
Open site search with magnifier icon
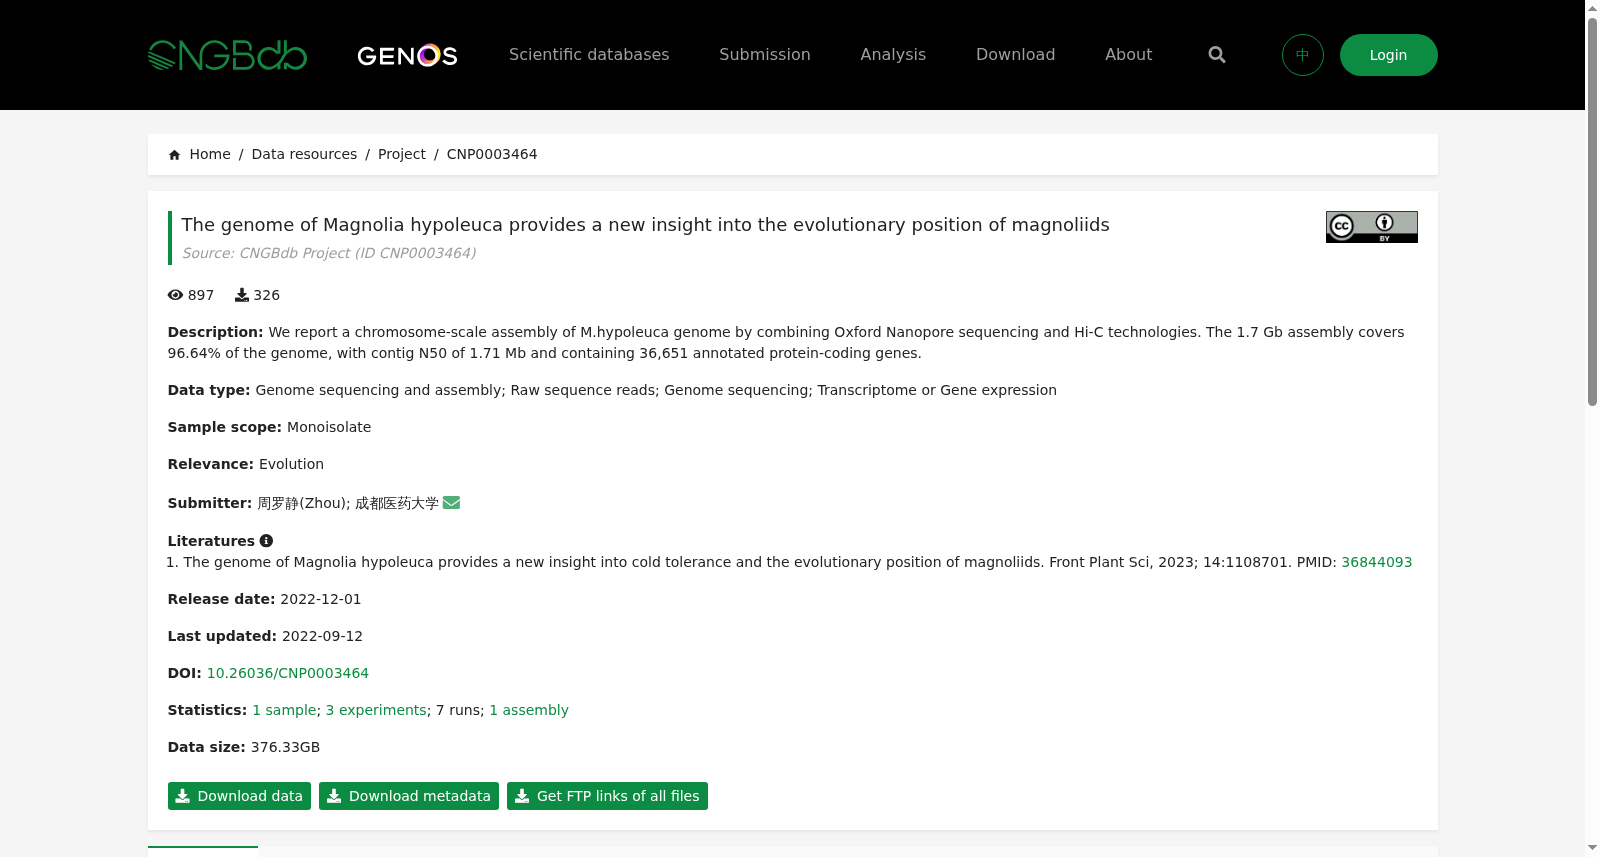pyautogui.click(x=1216, y=55)
